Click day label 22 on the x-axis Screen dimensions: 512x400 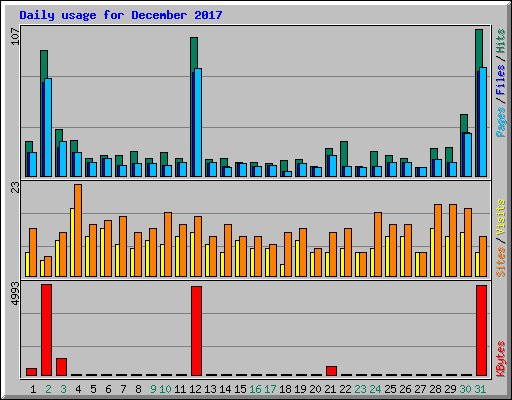pyautogui.click(x=345, y=389)
